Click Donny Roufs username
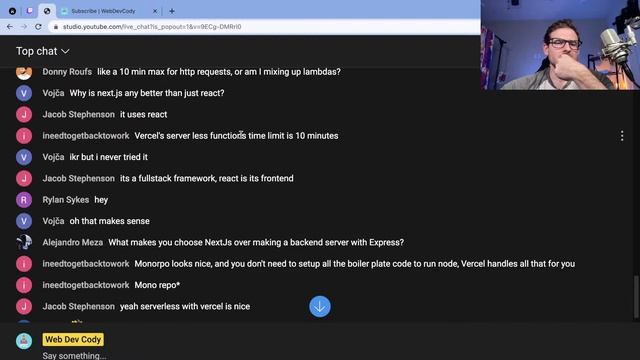 (x=67, y=72)
